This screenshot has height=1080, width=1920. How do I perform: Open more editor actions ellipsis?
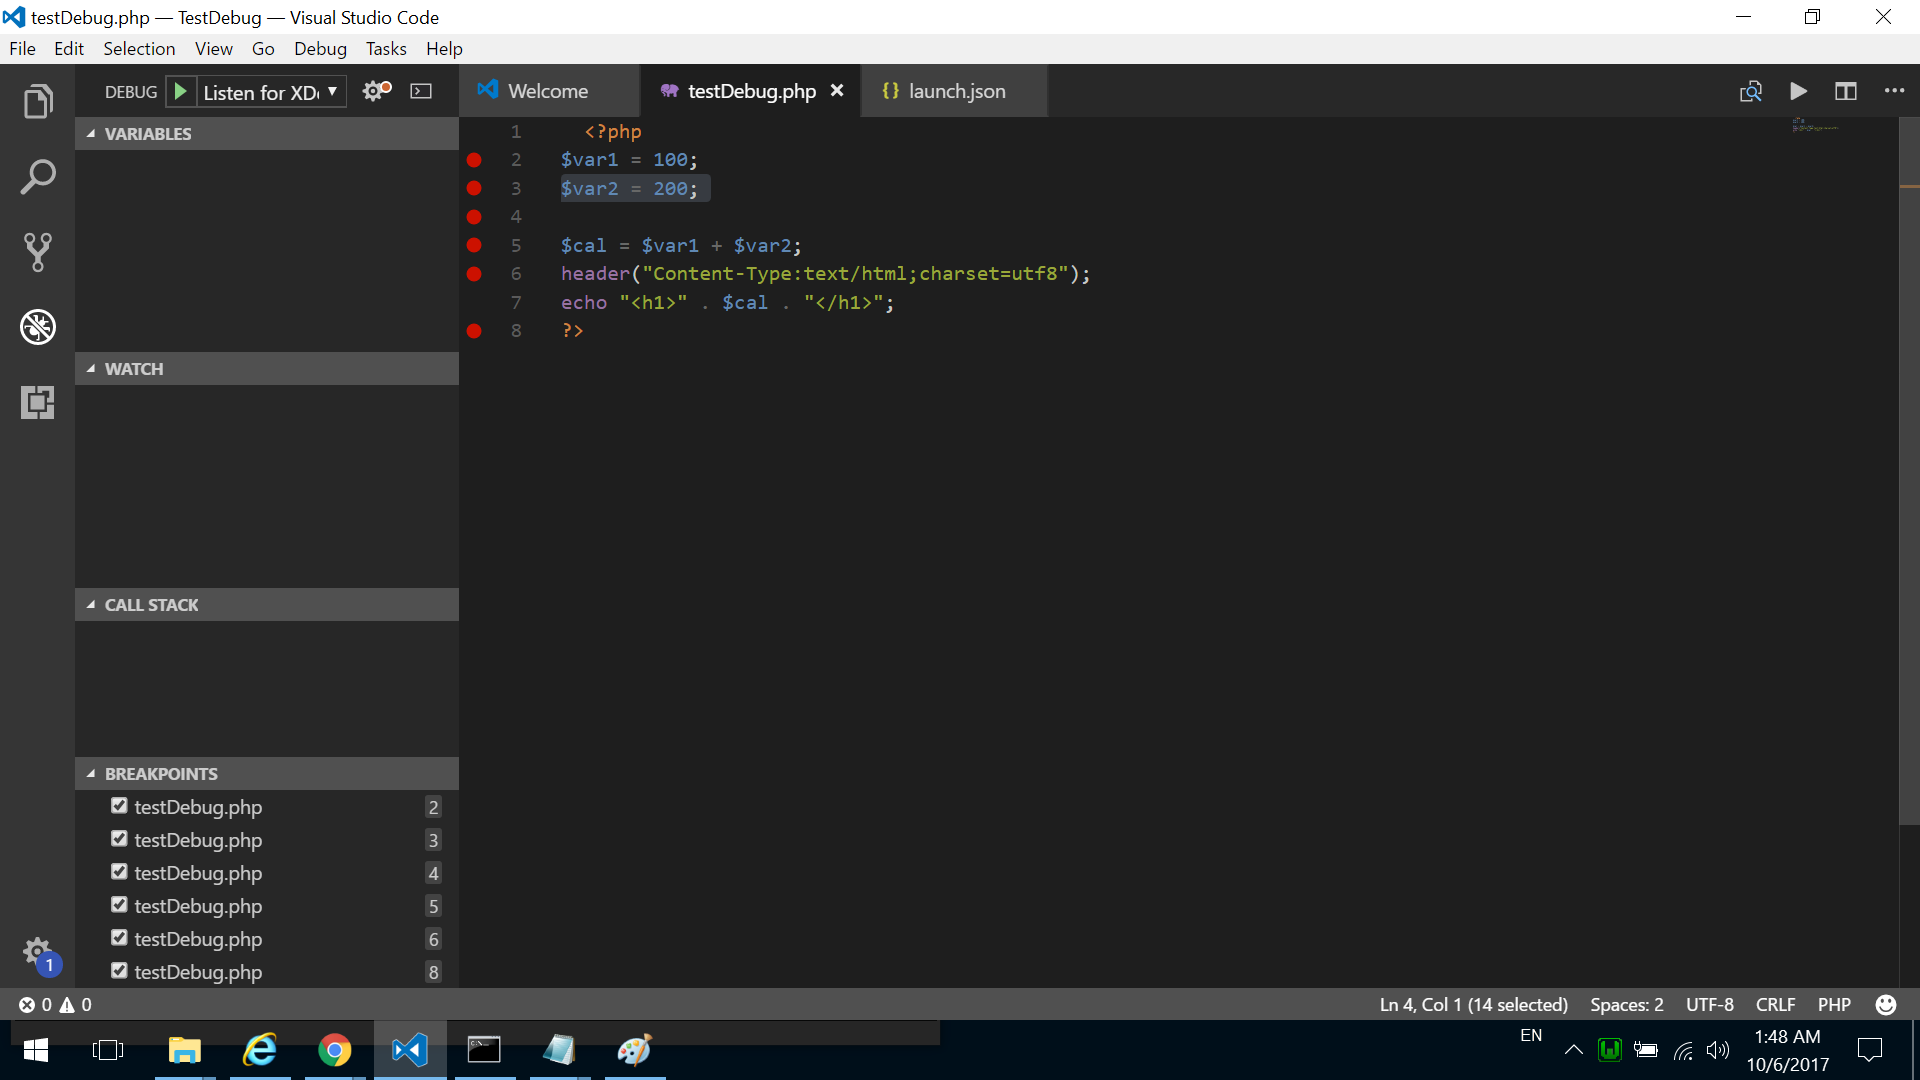(x=1894, y=91)
